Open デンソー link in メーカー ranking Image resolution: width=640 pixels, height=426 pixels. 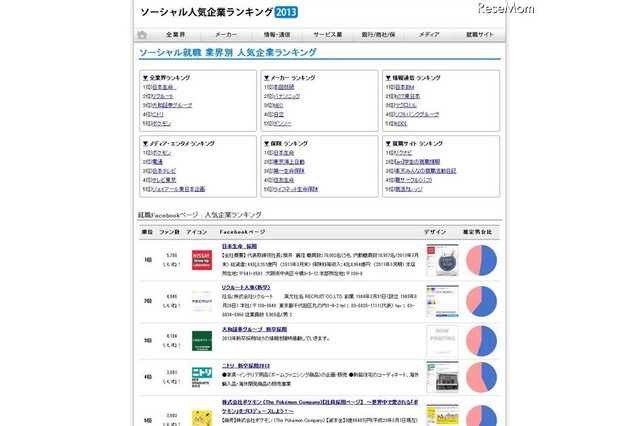(282, 124)
